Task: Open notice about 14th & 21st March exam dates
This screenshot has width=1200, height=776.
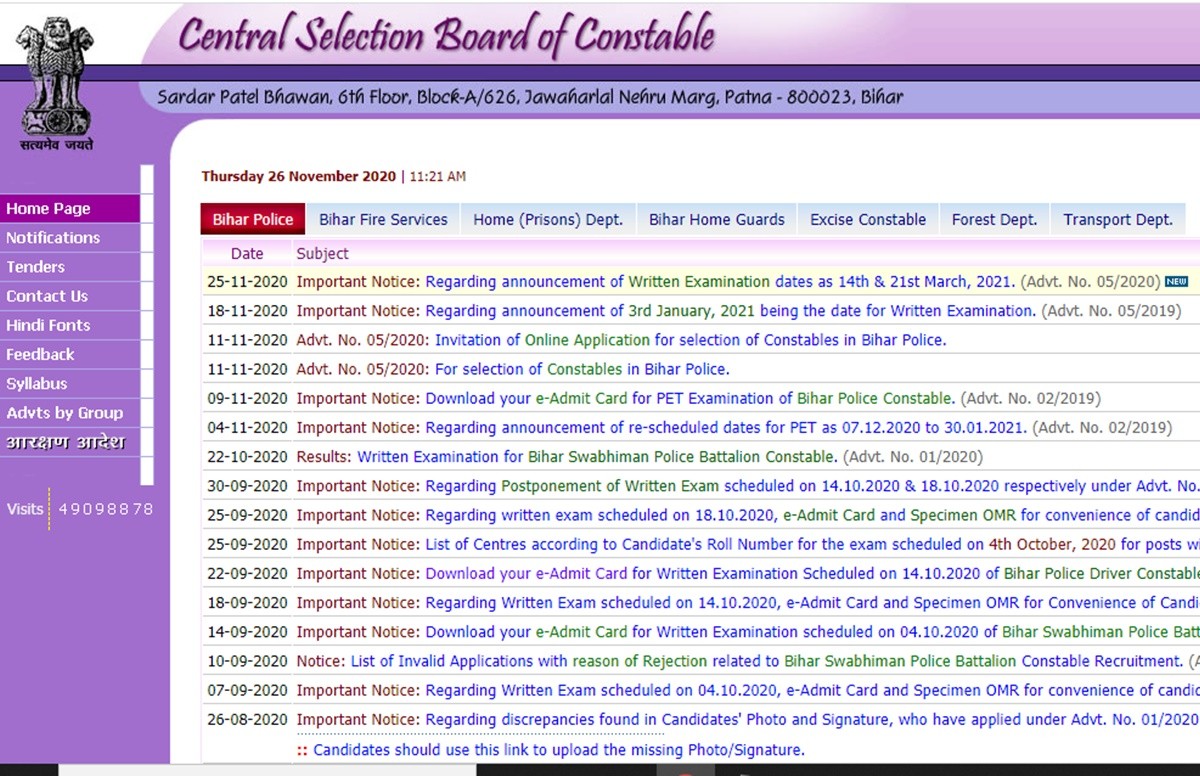Action: click(720, 282)
